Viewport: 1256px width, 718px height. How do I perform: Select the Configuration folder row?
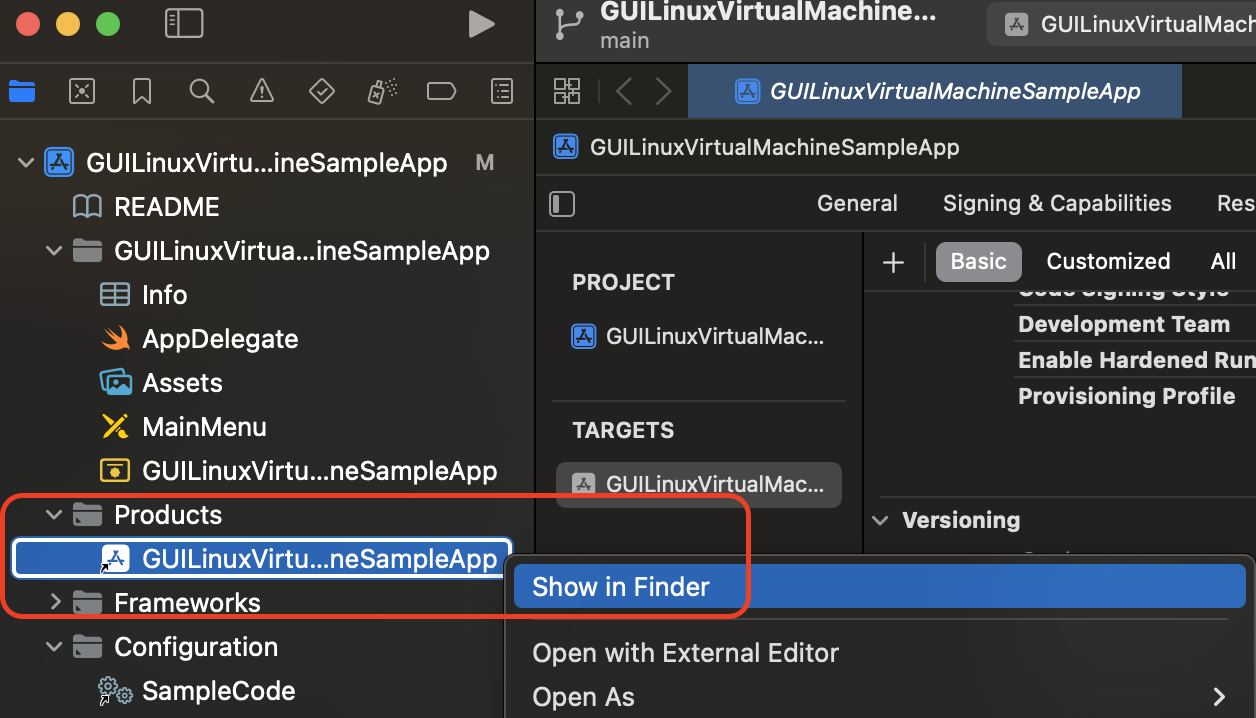point(175,647)
